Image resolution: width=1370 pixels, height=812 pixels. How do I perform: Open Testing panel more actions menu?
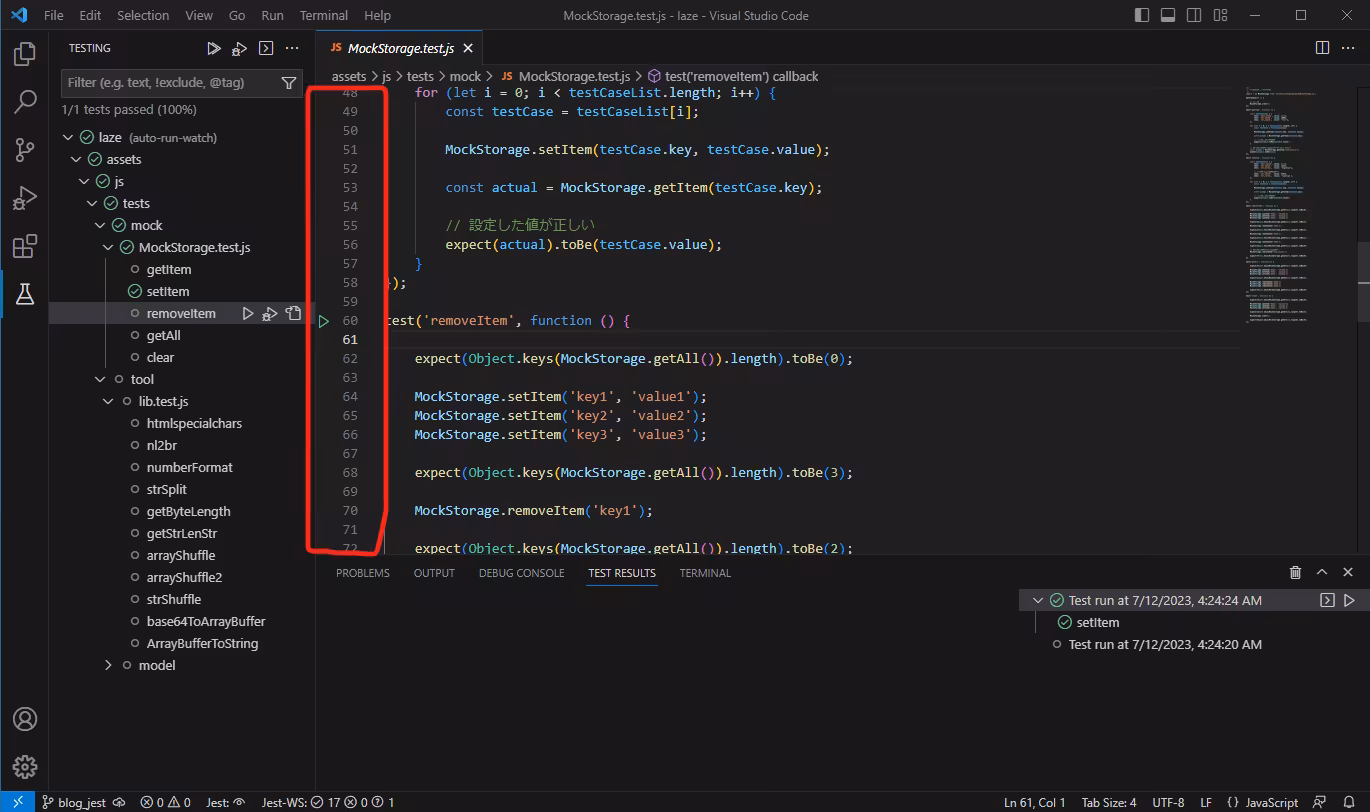(292, 48)
